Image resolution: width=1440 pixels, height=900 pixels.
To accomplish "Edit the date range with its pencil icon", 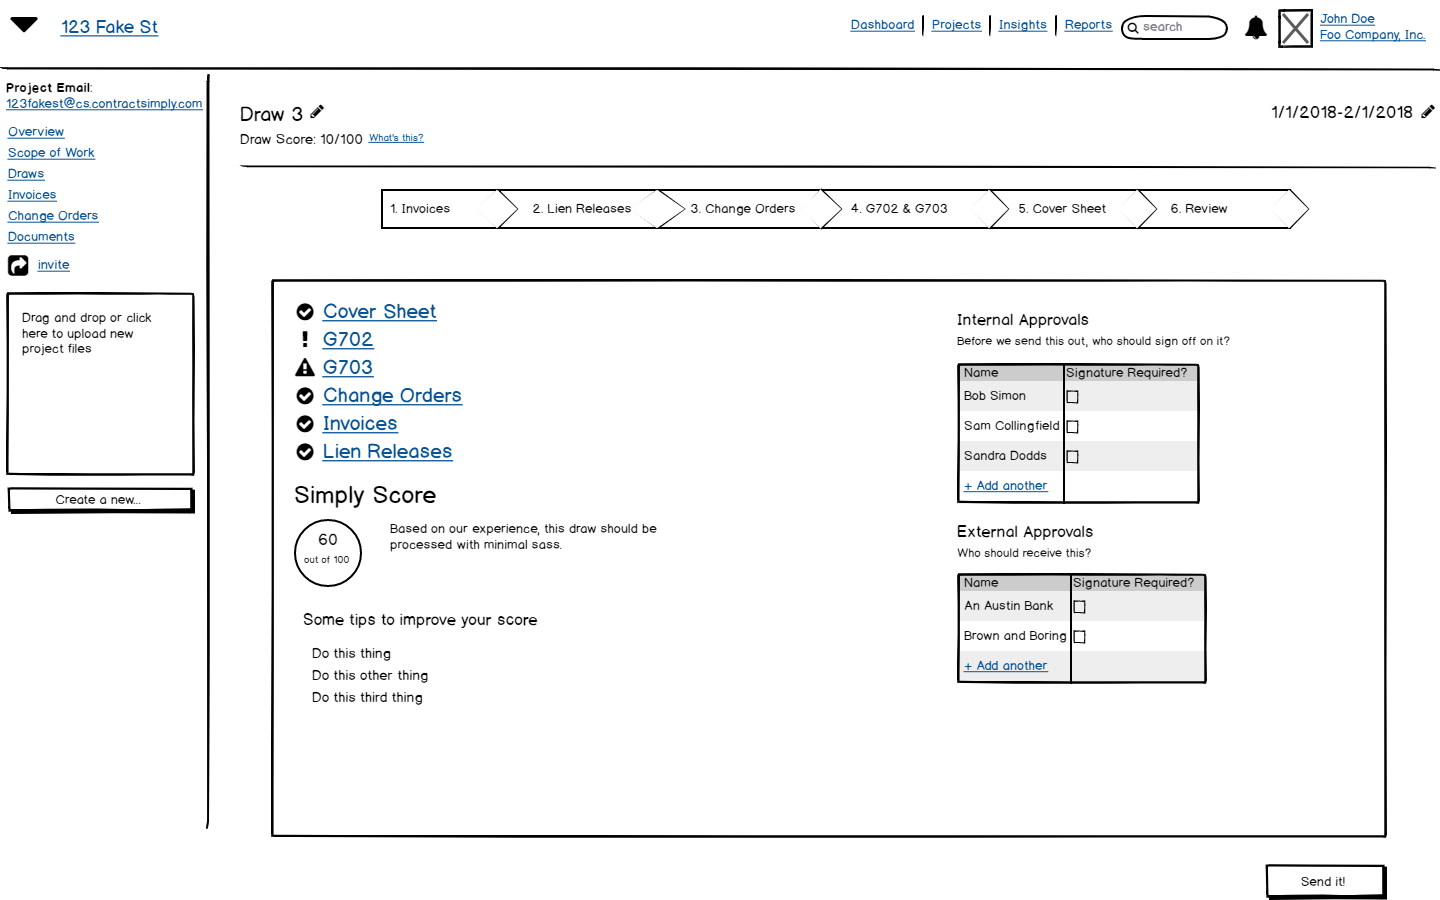I will point(1428,112).
